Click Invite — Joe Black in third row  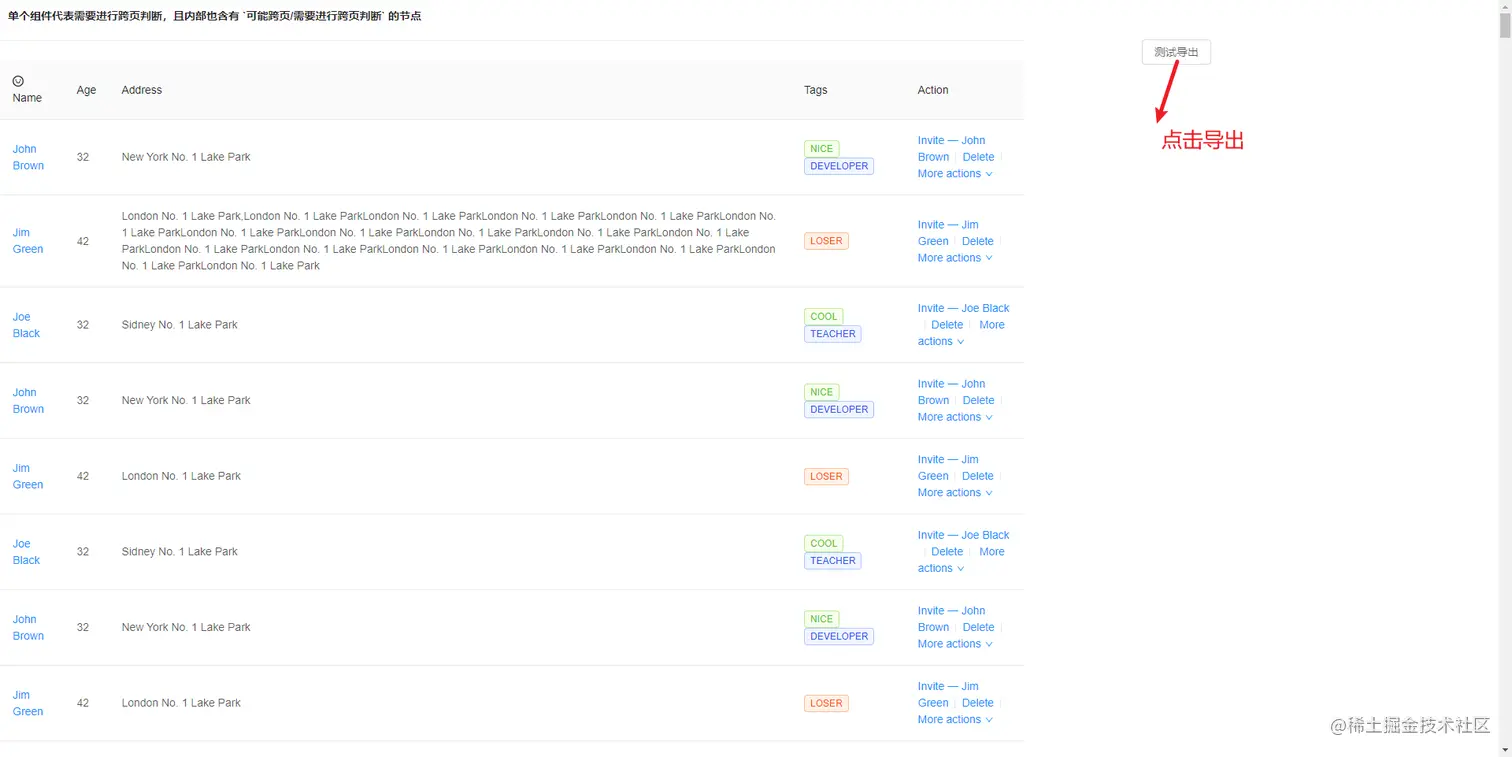click(x=963, y=308)
